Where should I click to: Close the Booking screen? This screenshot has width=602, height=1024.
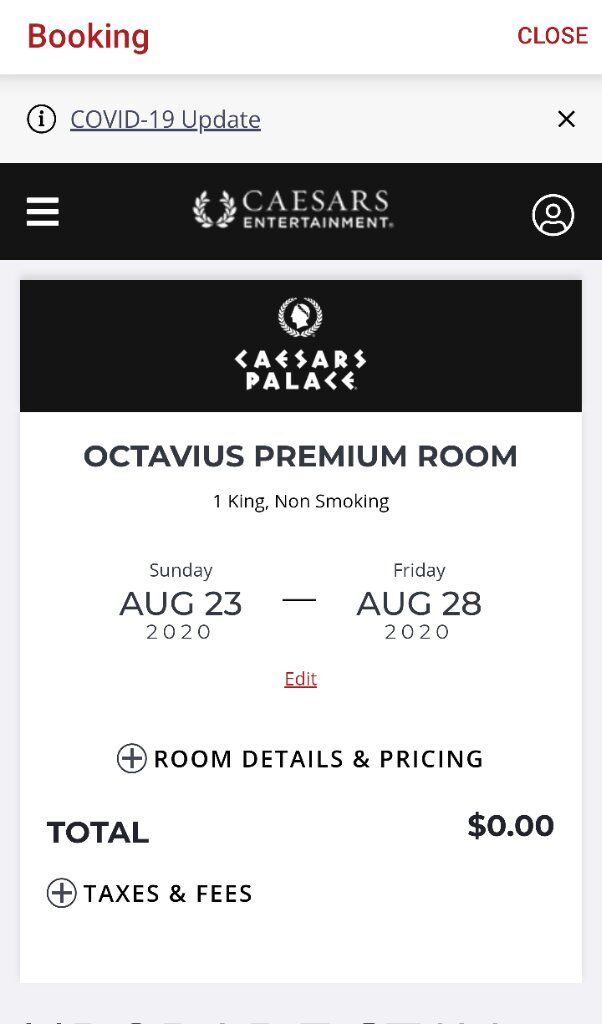click(552, 35)
